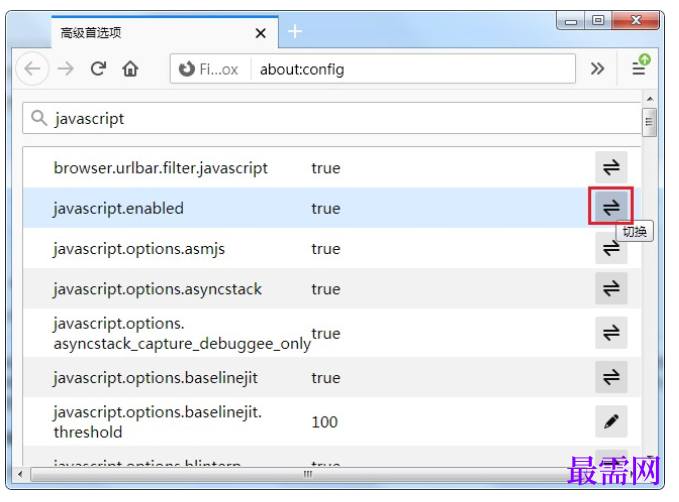Image resolution: width=679 pixels, height=502 pixels.
Task: Toggle javascript.options.asmjs preference
Action: point(611,249)
